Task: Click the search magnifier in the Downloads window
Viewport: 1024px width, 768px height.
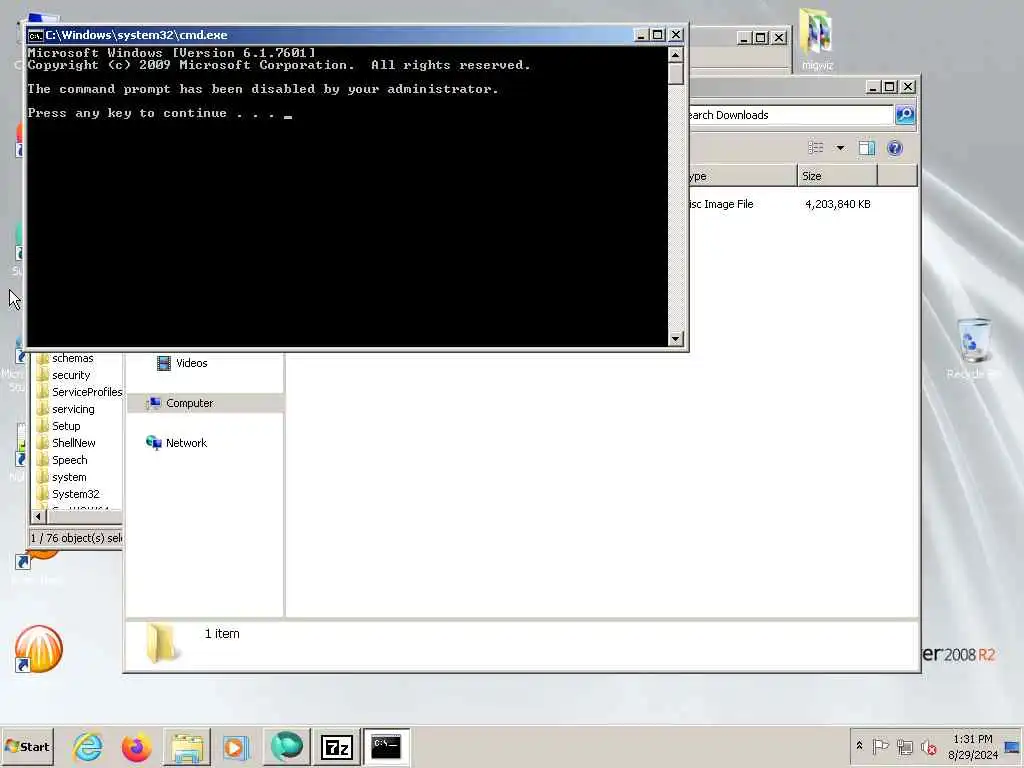Action: pos(904,115)
